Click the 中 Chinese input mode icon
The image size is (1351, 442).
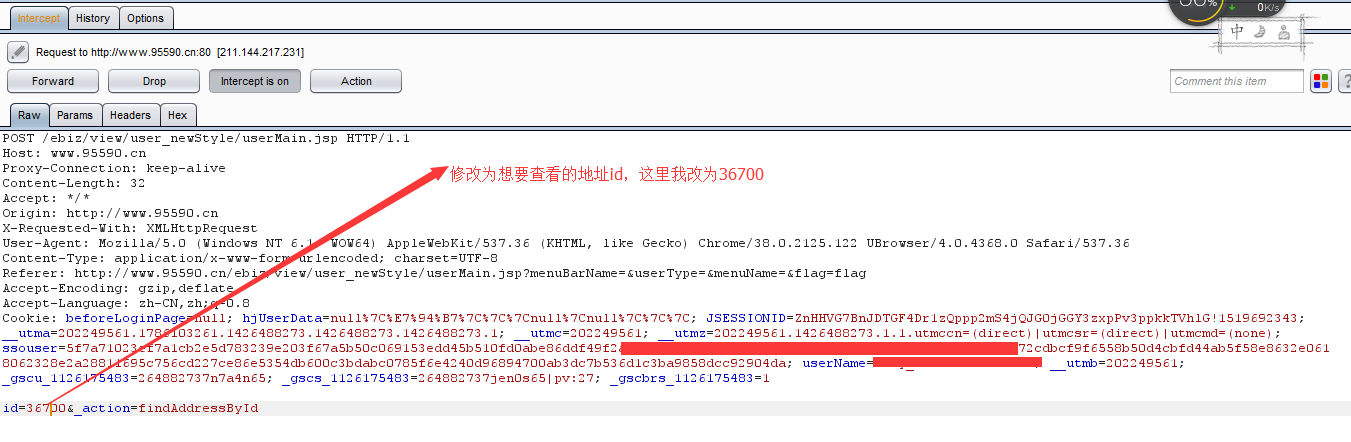point(1238,31)
